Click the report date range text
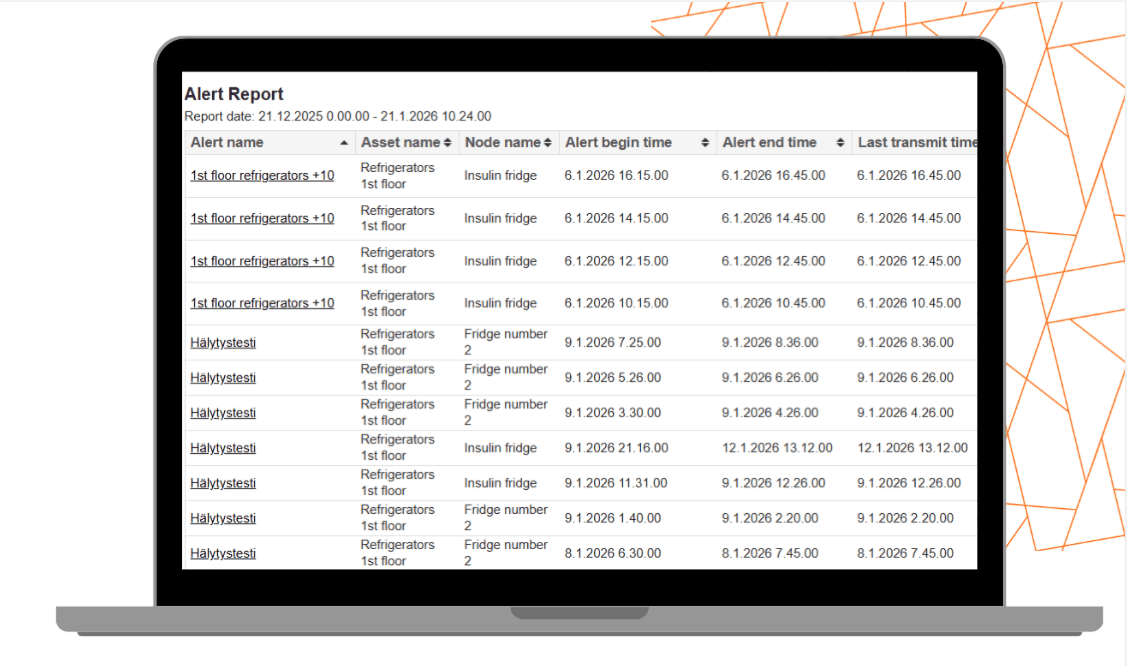This screenshot has width=1127, height=666. [x=338, y=117]
